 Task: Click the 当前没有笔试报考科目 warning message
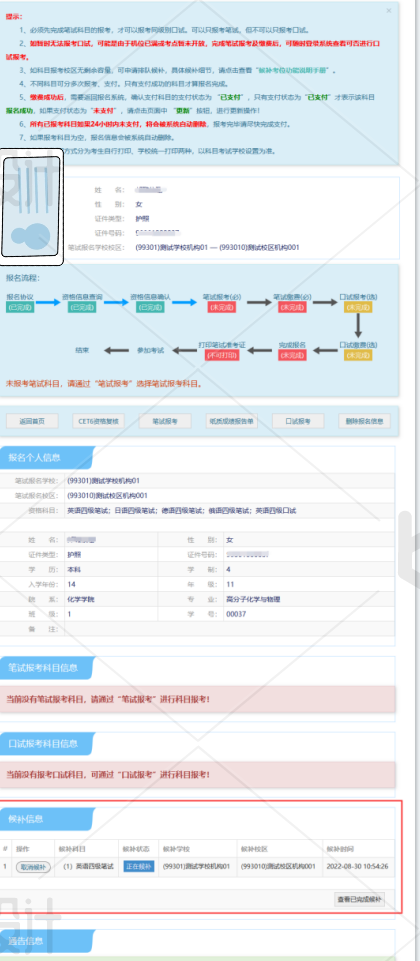pyautogui.click(x=197, y=699)
